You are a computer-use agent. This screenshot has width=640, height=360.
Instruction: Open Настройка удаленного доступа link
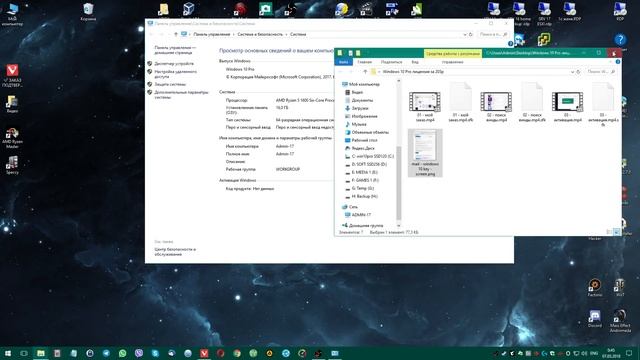[x=176, y=74]
